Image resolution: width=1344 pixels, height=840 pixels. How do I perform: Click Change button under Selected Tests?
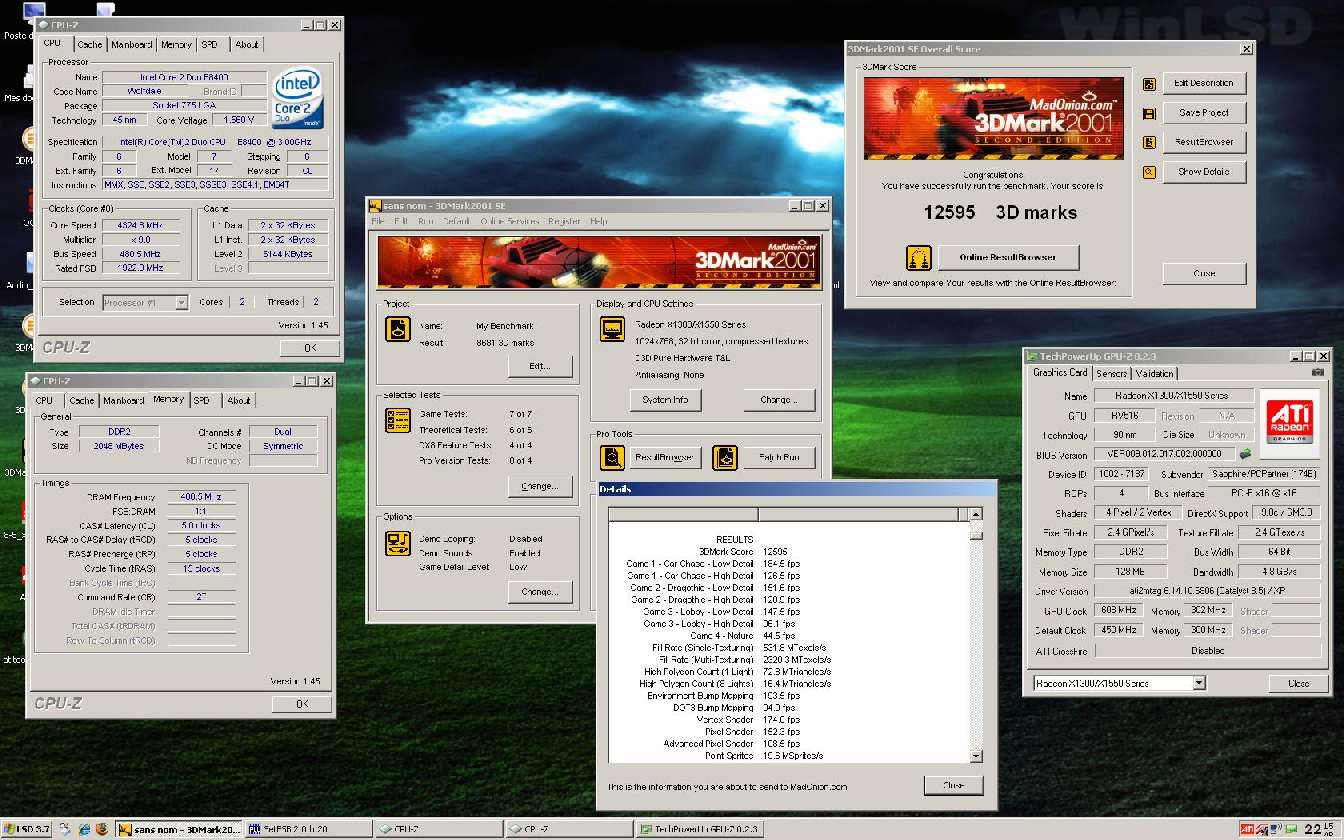[x=540, y=486]
